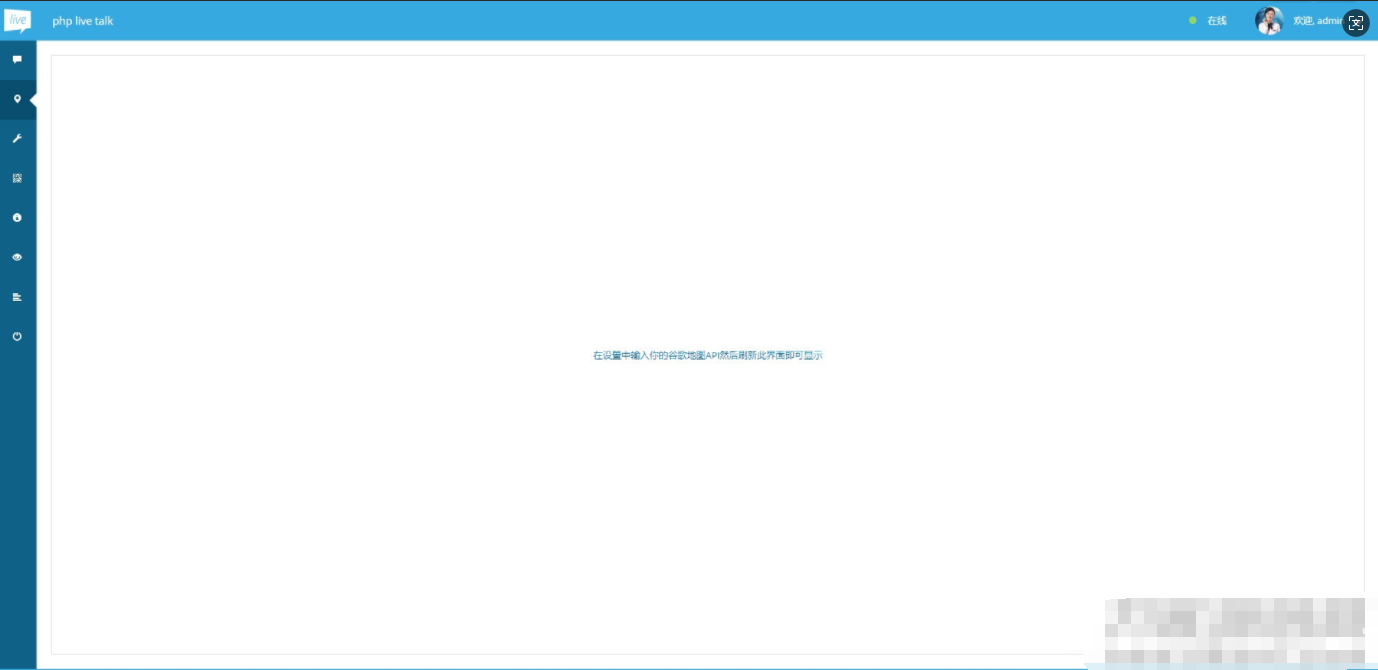Image resolution: width=1378 pixels, height=670 pixels.
Task: Click the eye visitor monitor icon
Action: coord(17,257)
